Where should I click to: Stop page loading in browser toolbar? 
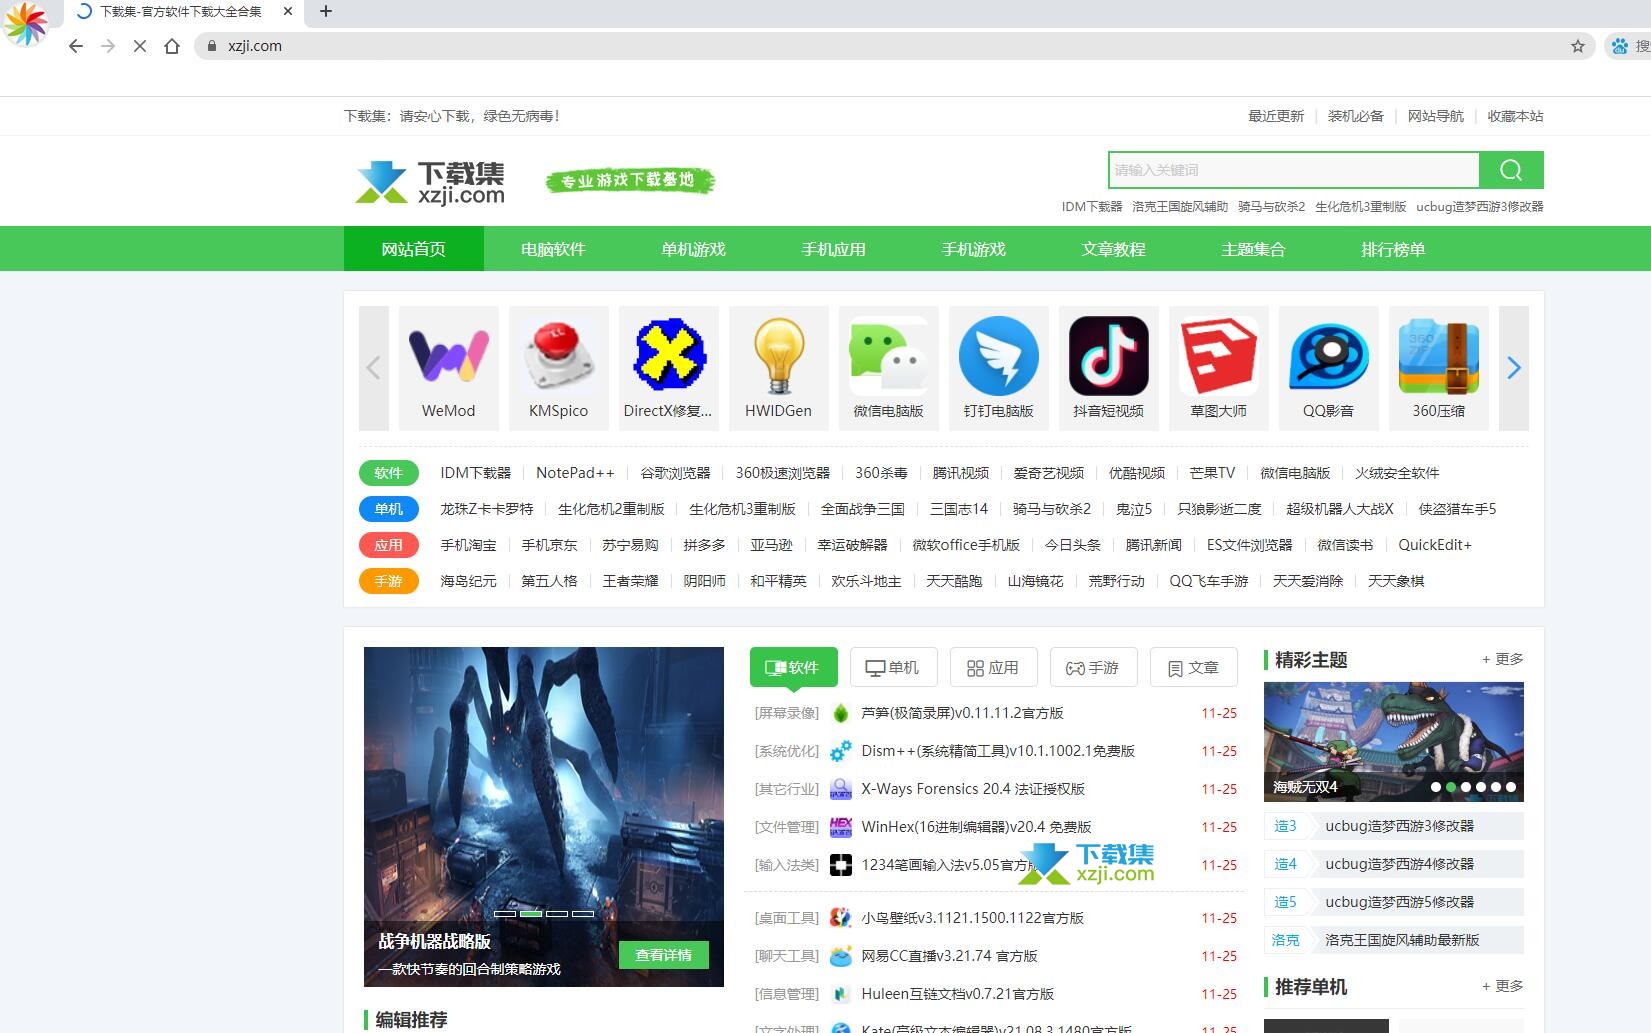pyautogui.click(x=140, y=46)
